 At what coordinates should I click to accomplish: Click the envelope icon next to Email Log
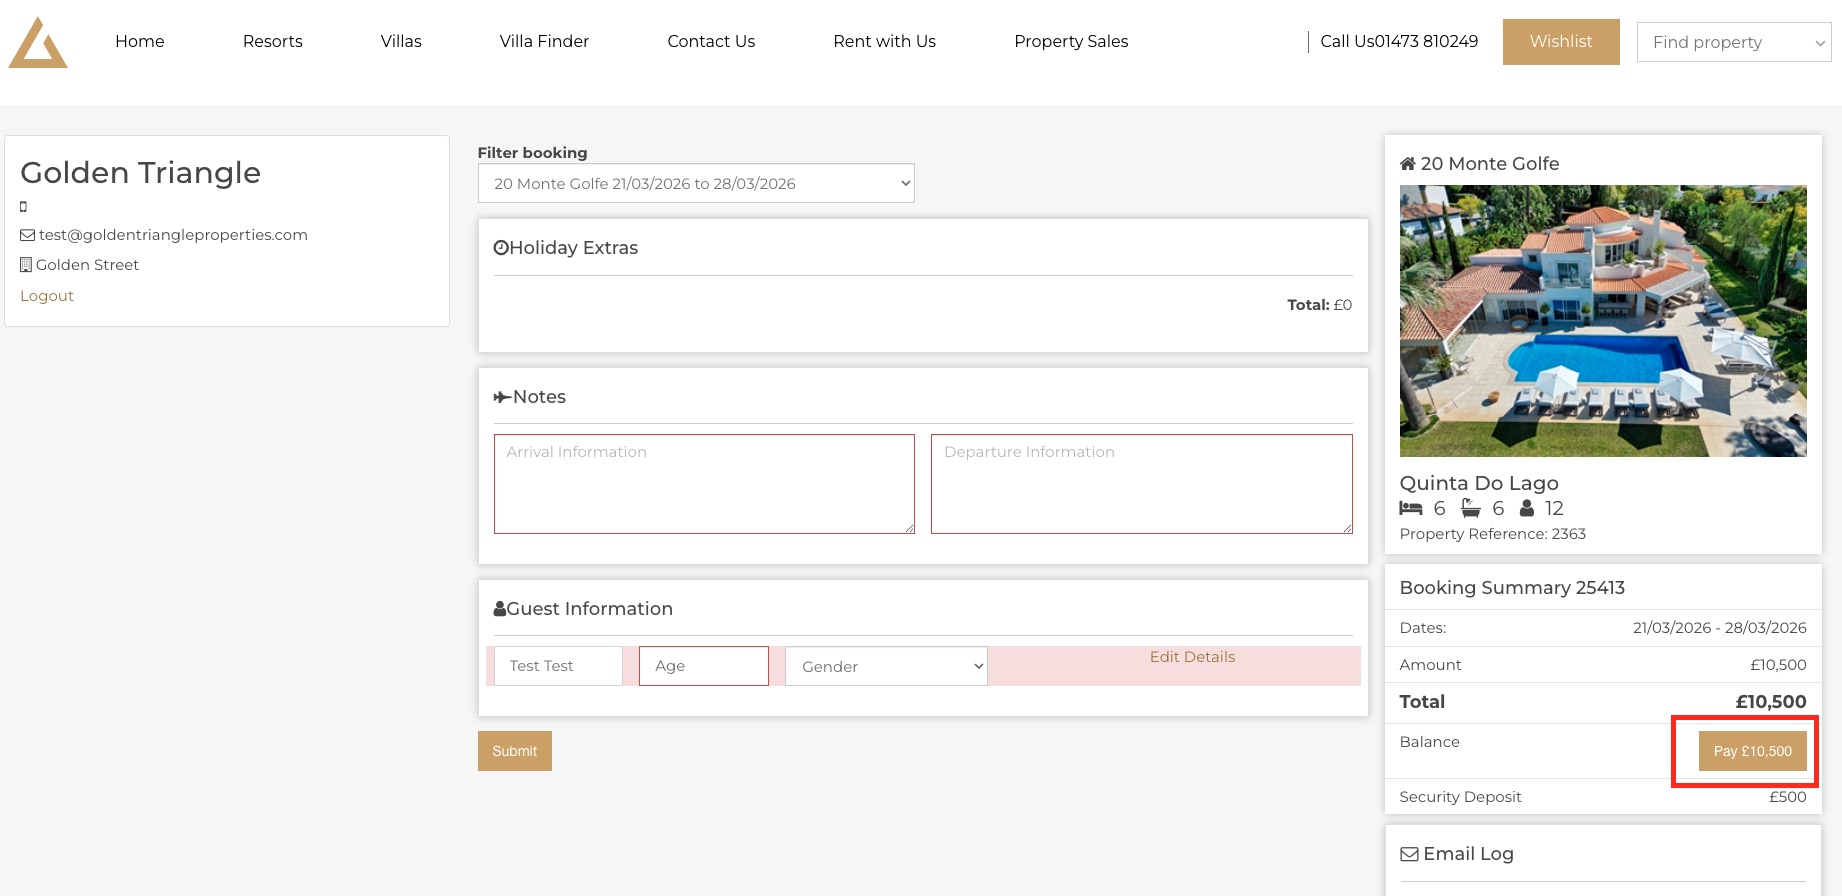1409,854
